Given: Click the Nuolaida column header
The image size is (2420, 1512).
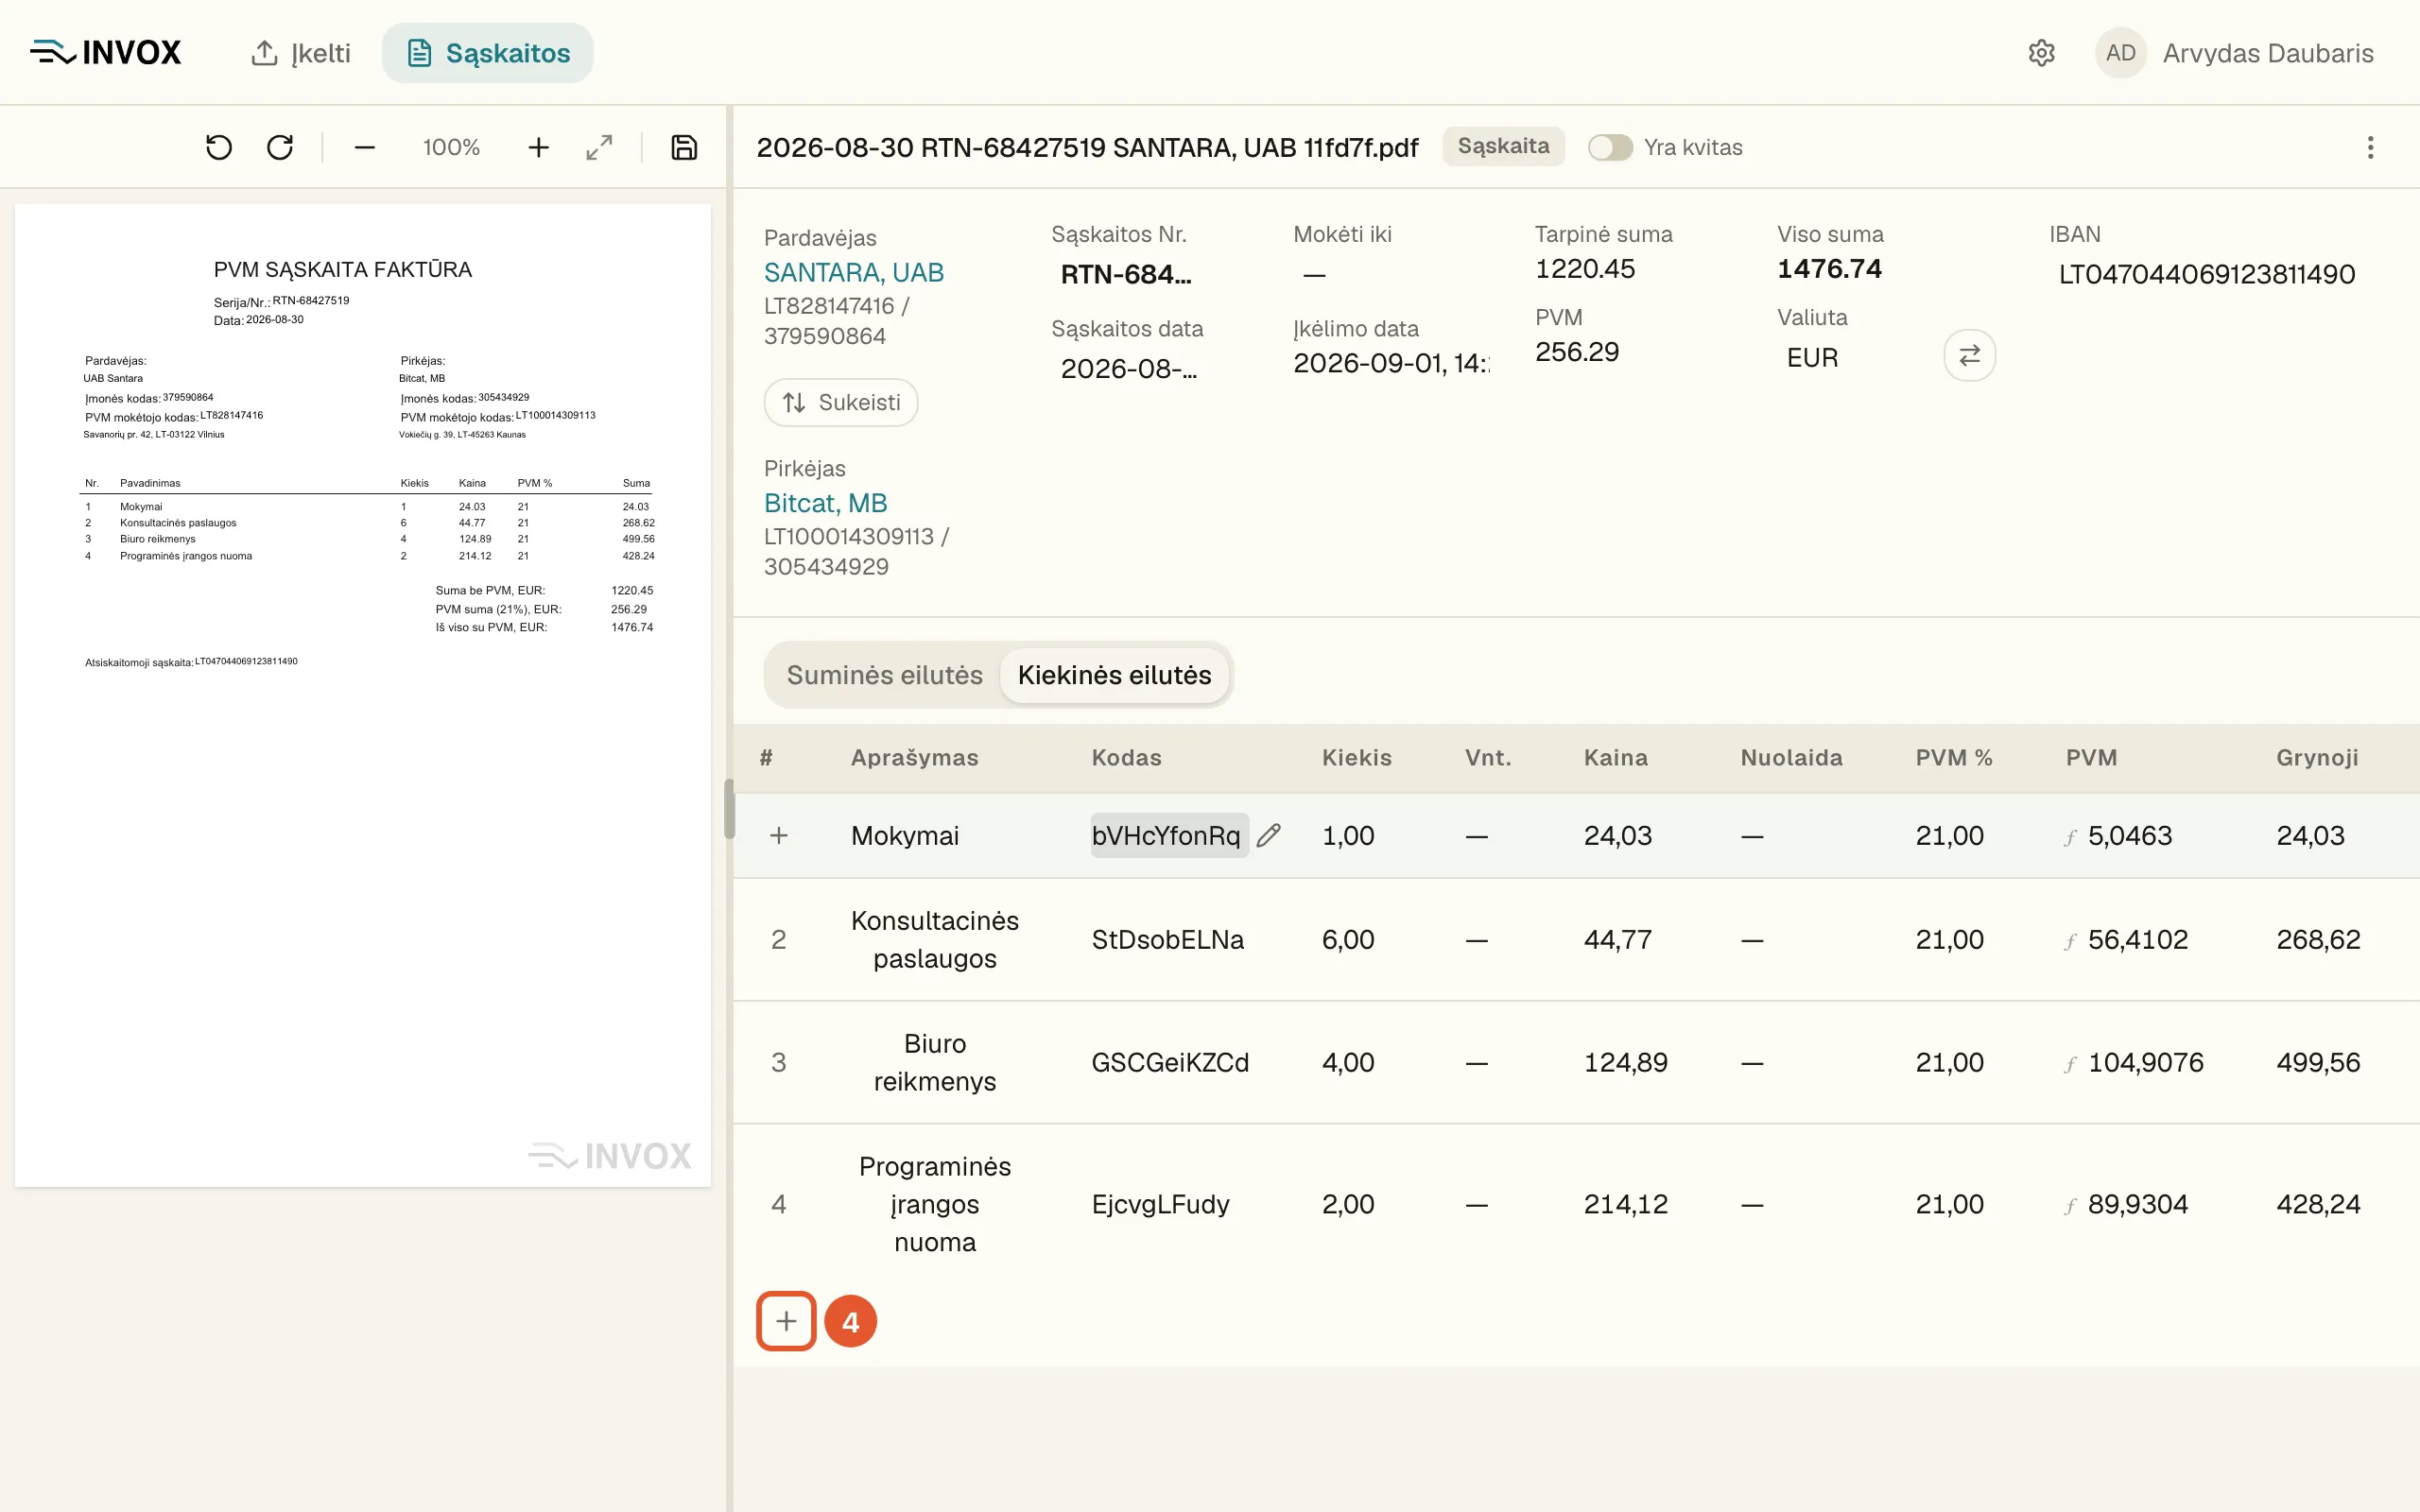Looking at the screenshot, I should coord(1791,758).
